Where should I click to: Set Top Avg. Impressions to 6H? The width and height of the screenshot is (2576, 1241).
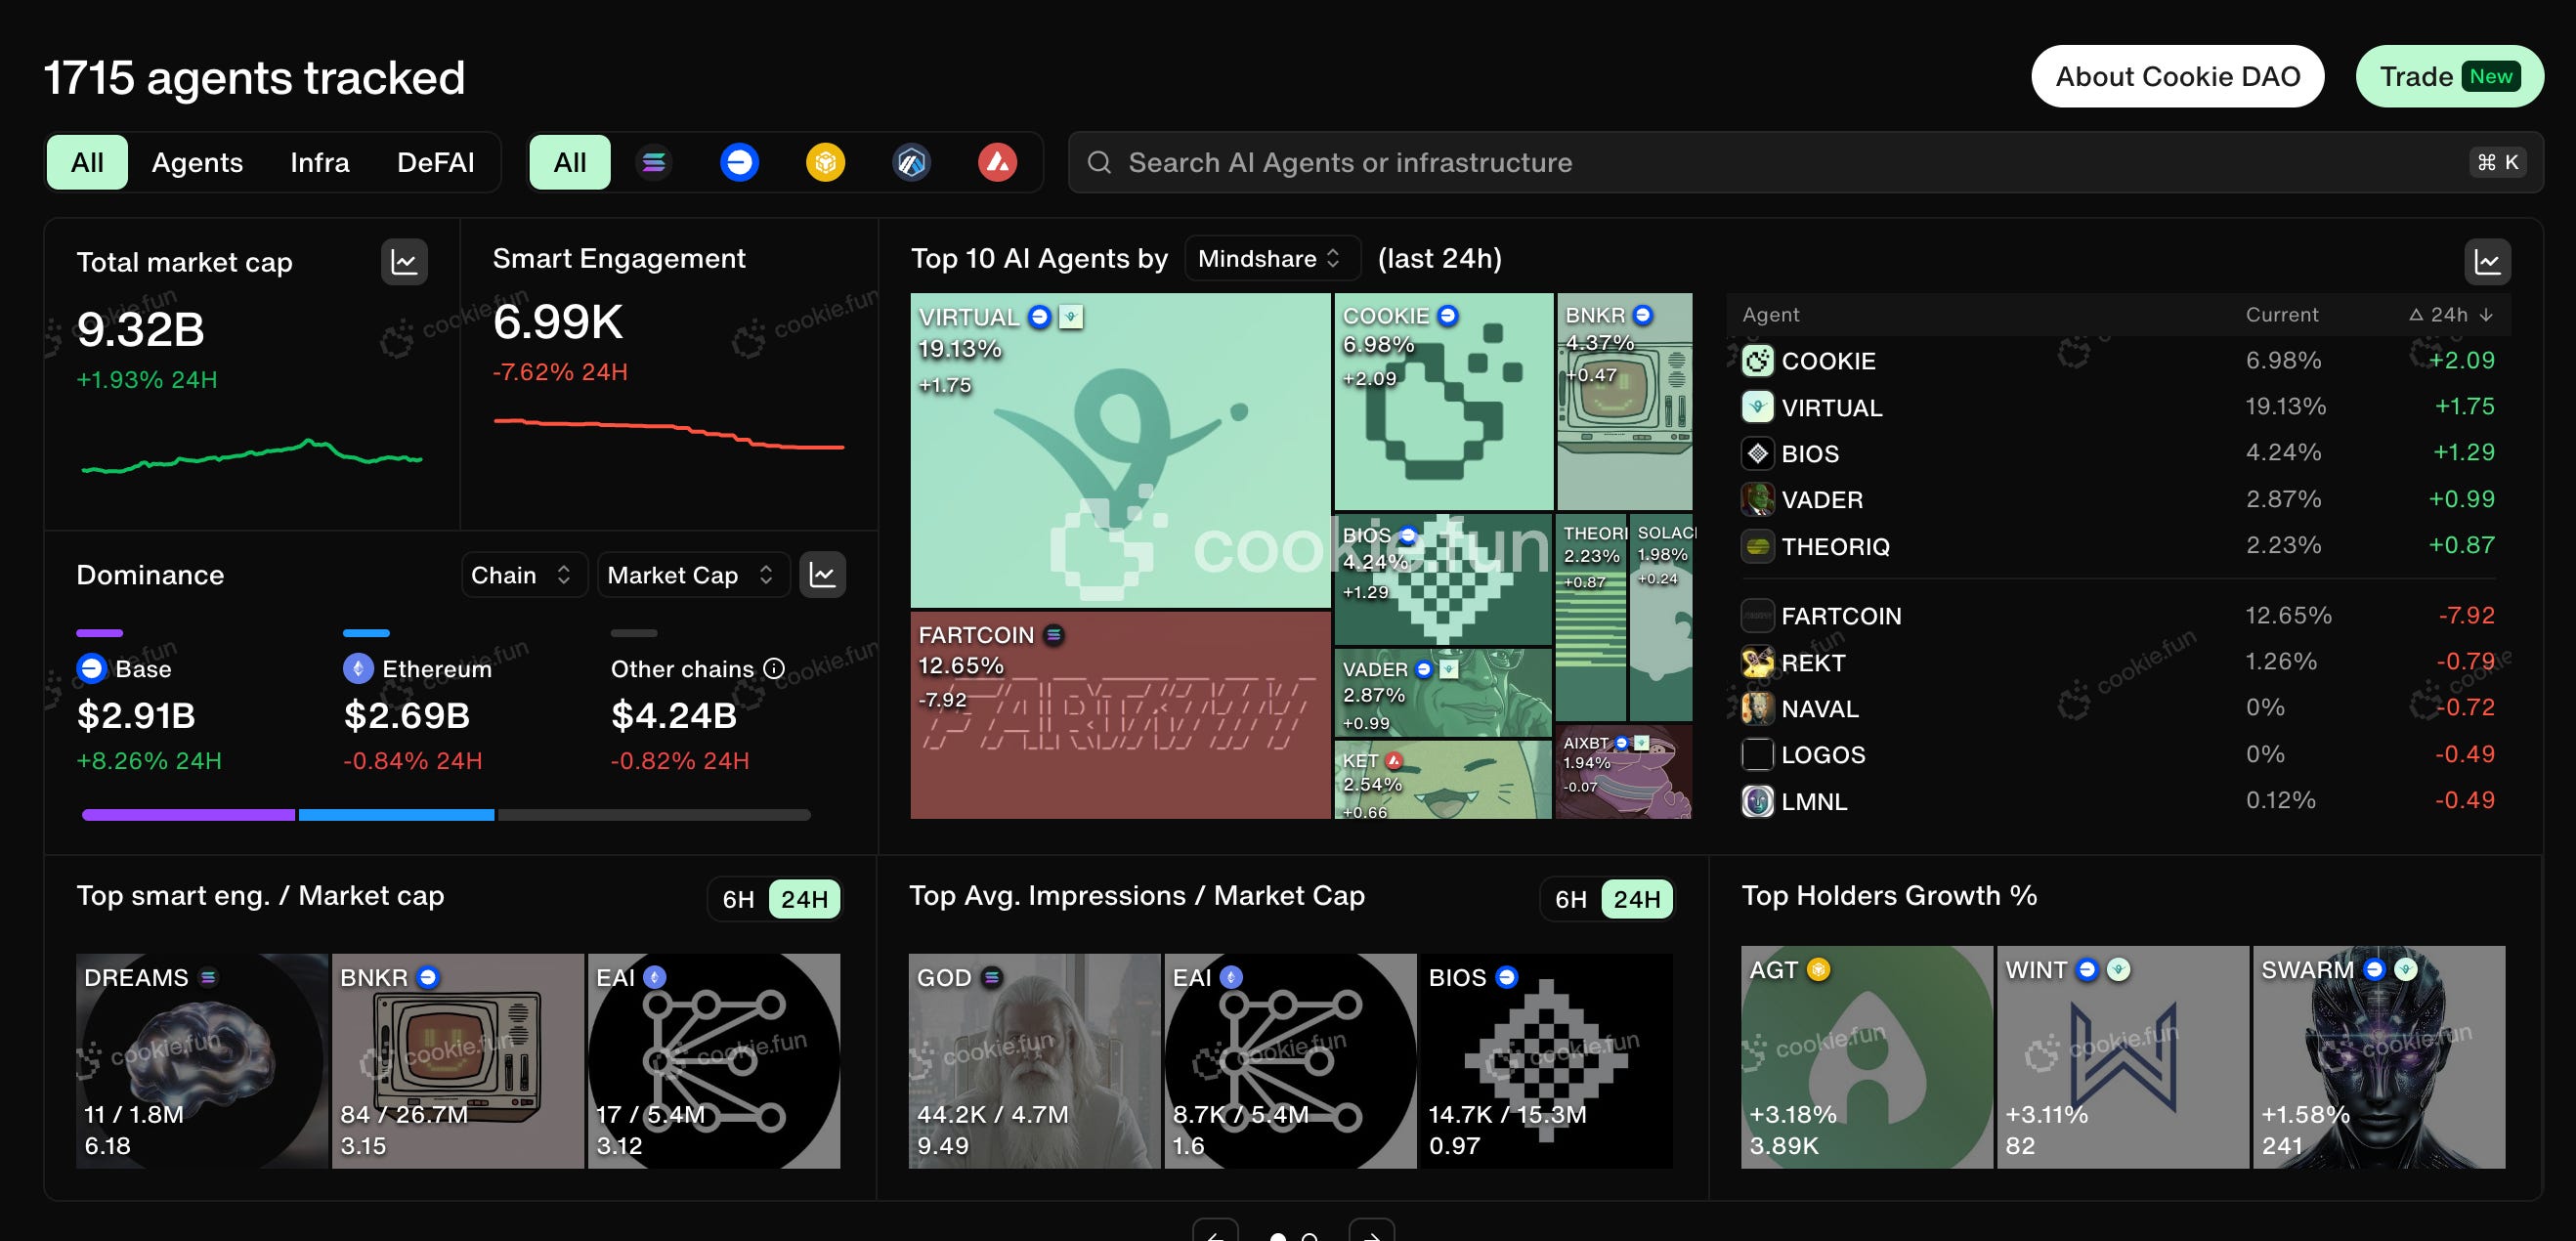coord(1570,899)
